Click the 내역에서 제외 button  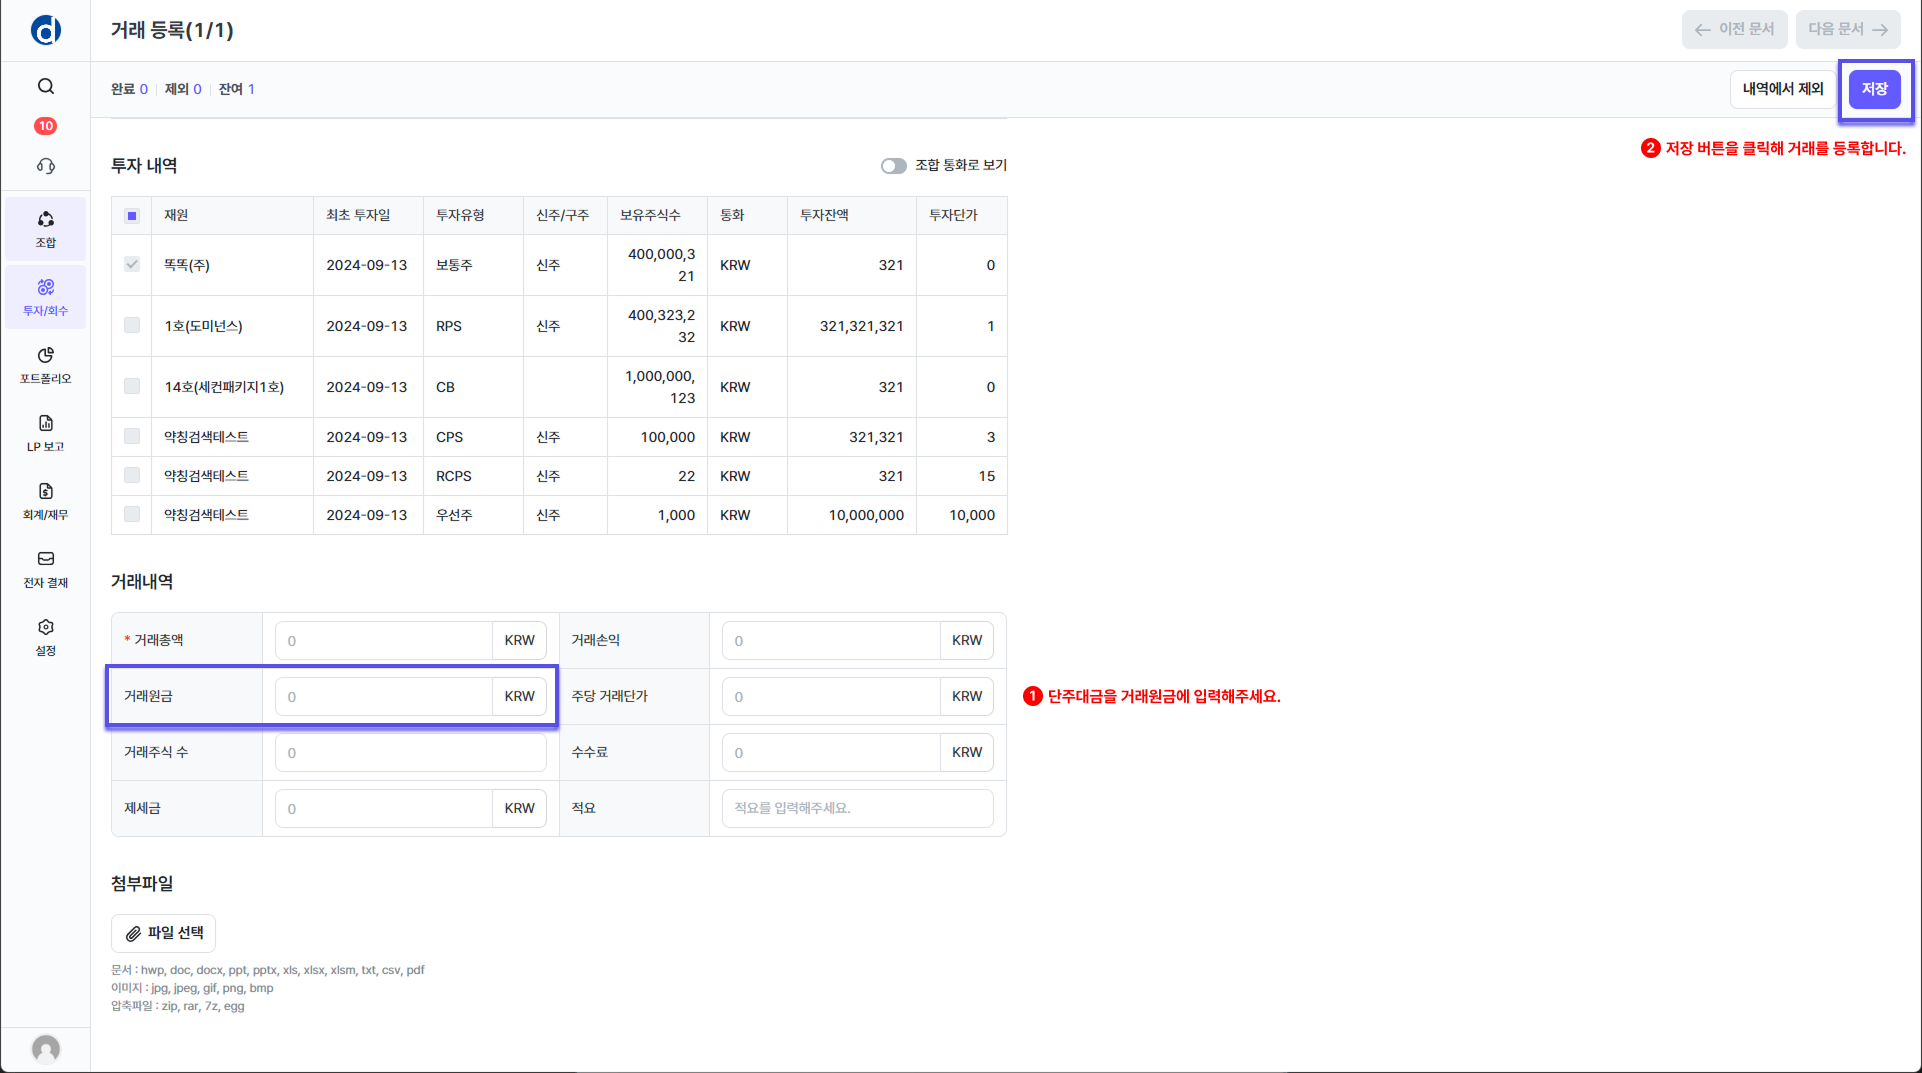(x=1782, y=89)
